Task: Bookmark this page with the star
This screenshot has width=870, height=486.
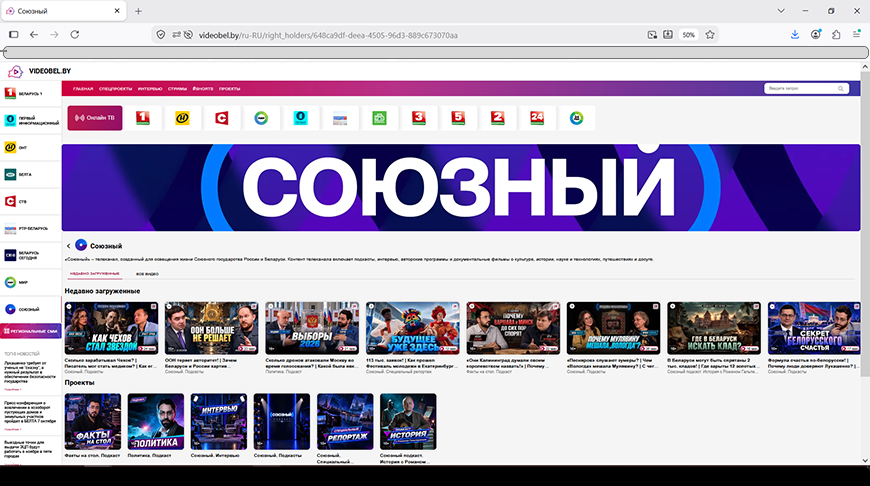Action: point(710,34)
